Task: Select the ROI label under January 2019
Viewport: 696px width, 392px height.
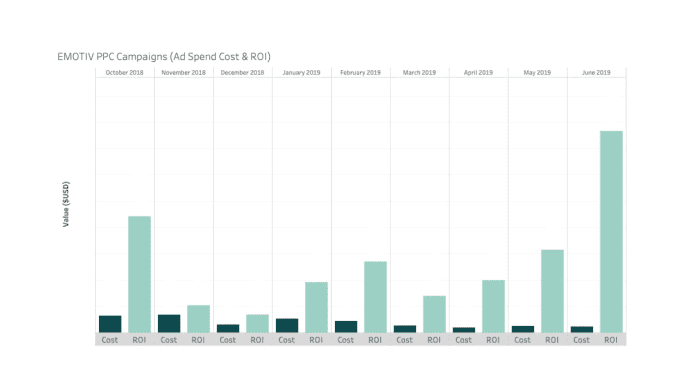Action: coord(316,340)
